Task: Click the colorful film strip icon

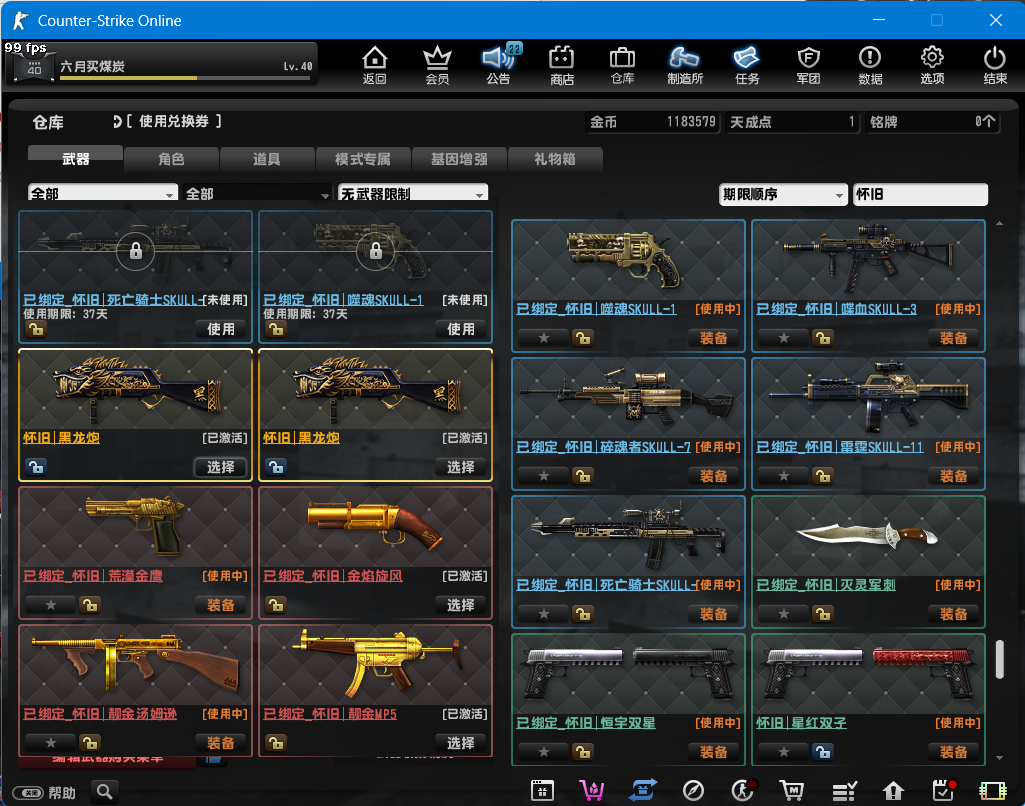Action: (992, 791)
